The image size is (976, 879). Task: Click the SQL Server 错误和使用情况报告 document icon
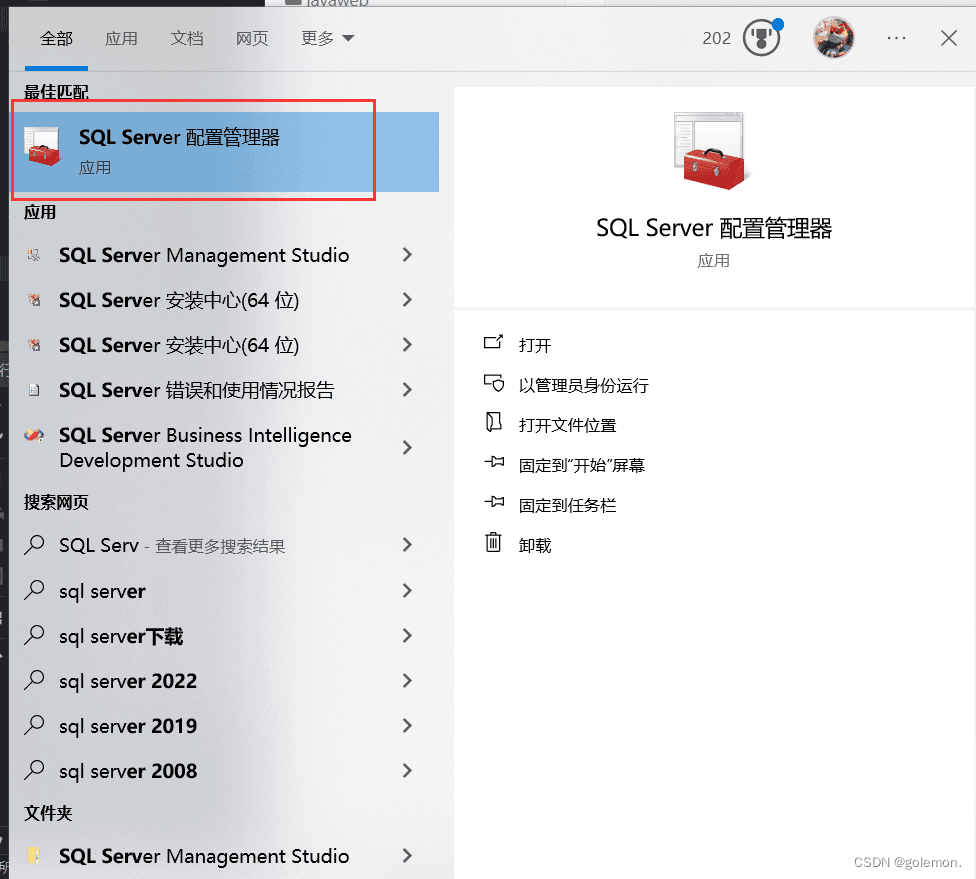coord(34,390)
